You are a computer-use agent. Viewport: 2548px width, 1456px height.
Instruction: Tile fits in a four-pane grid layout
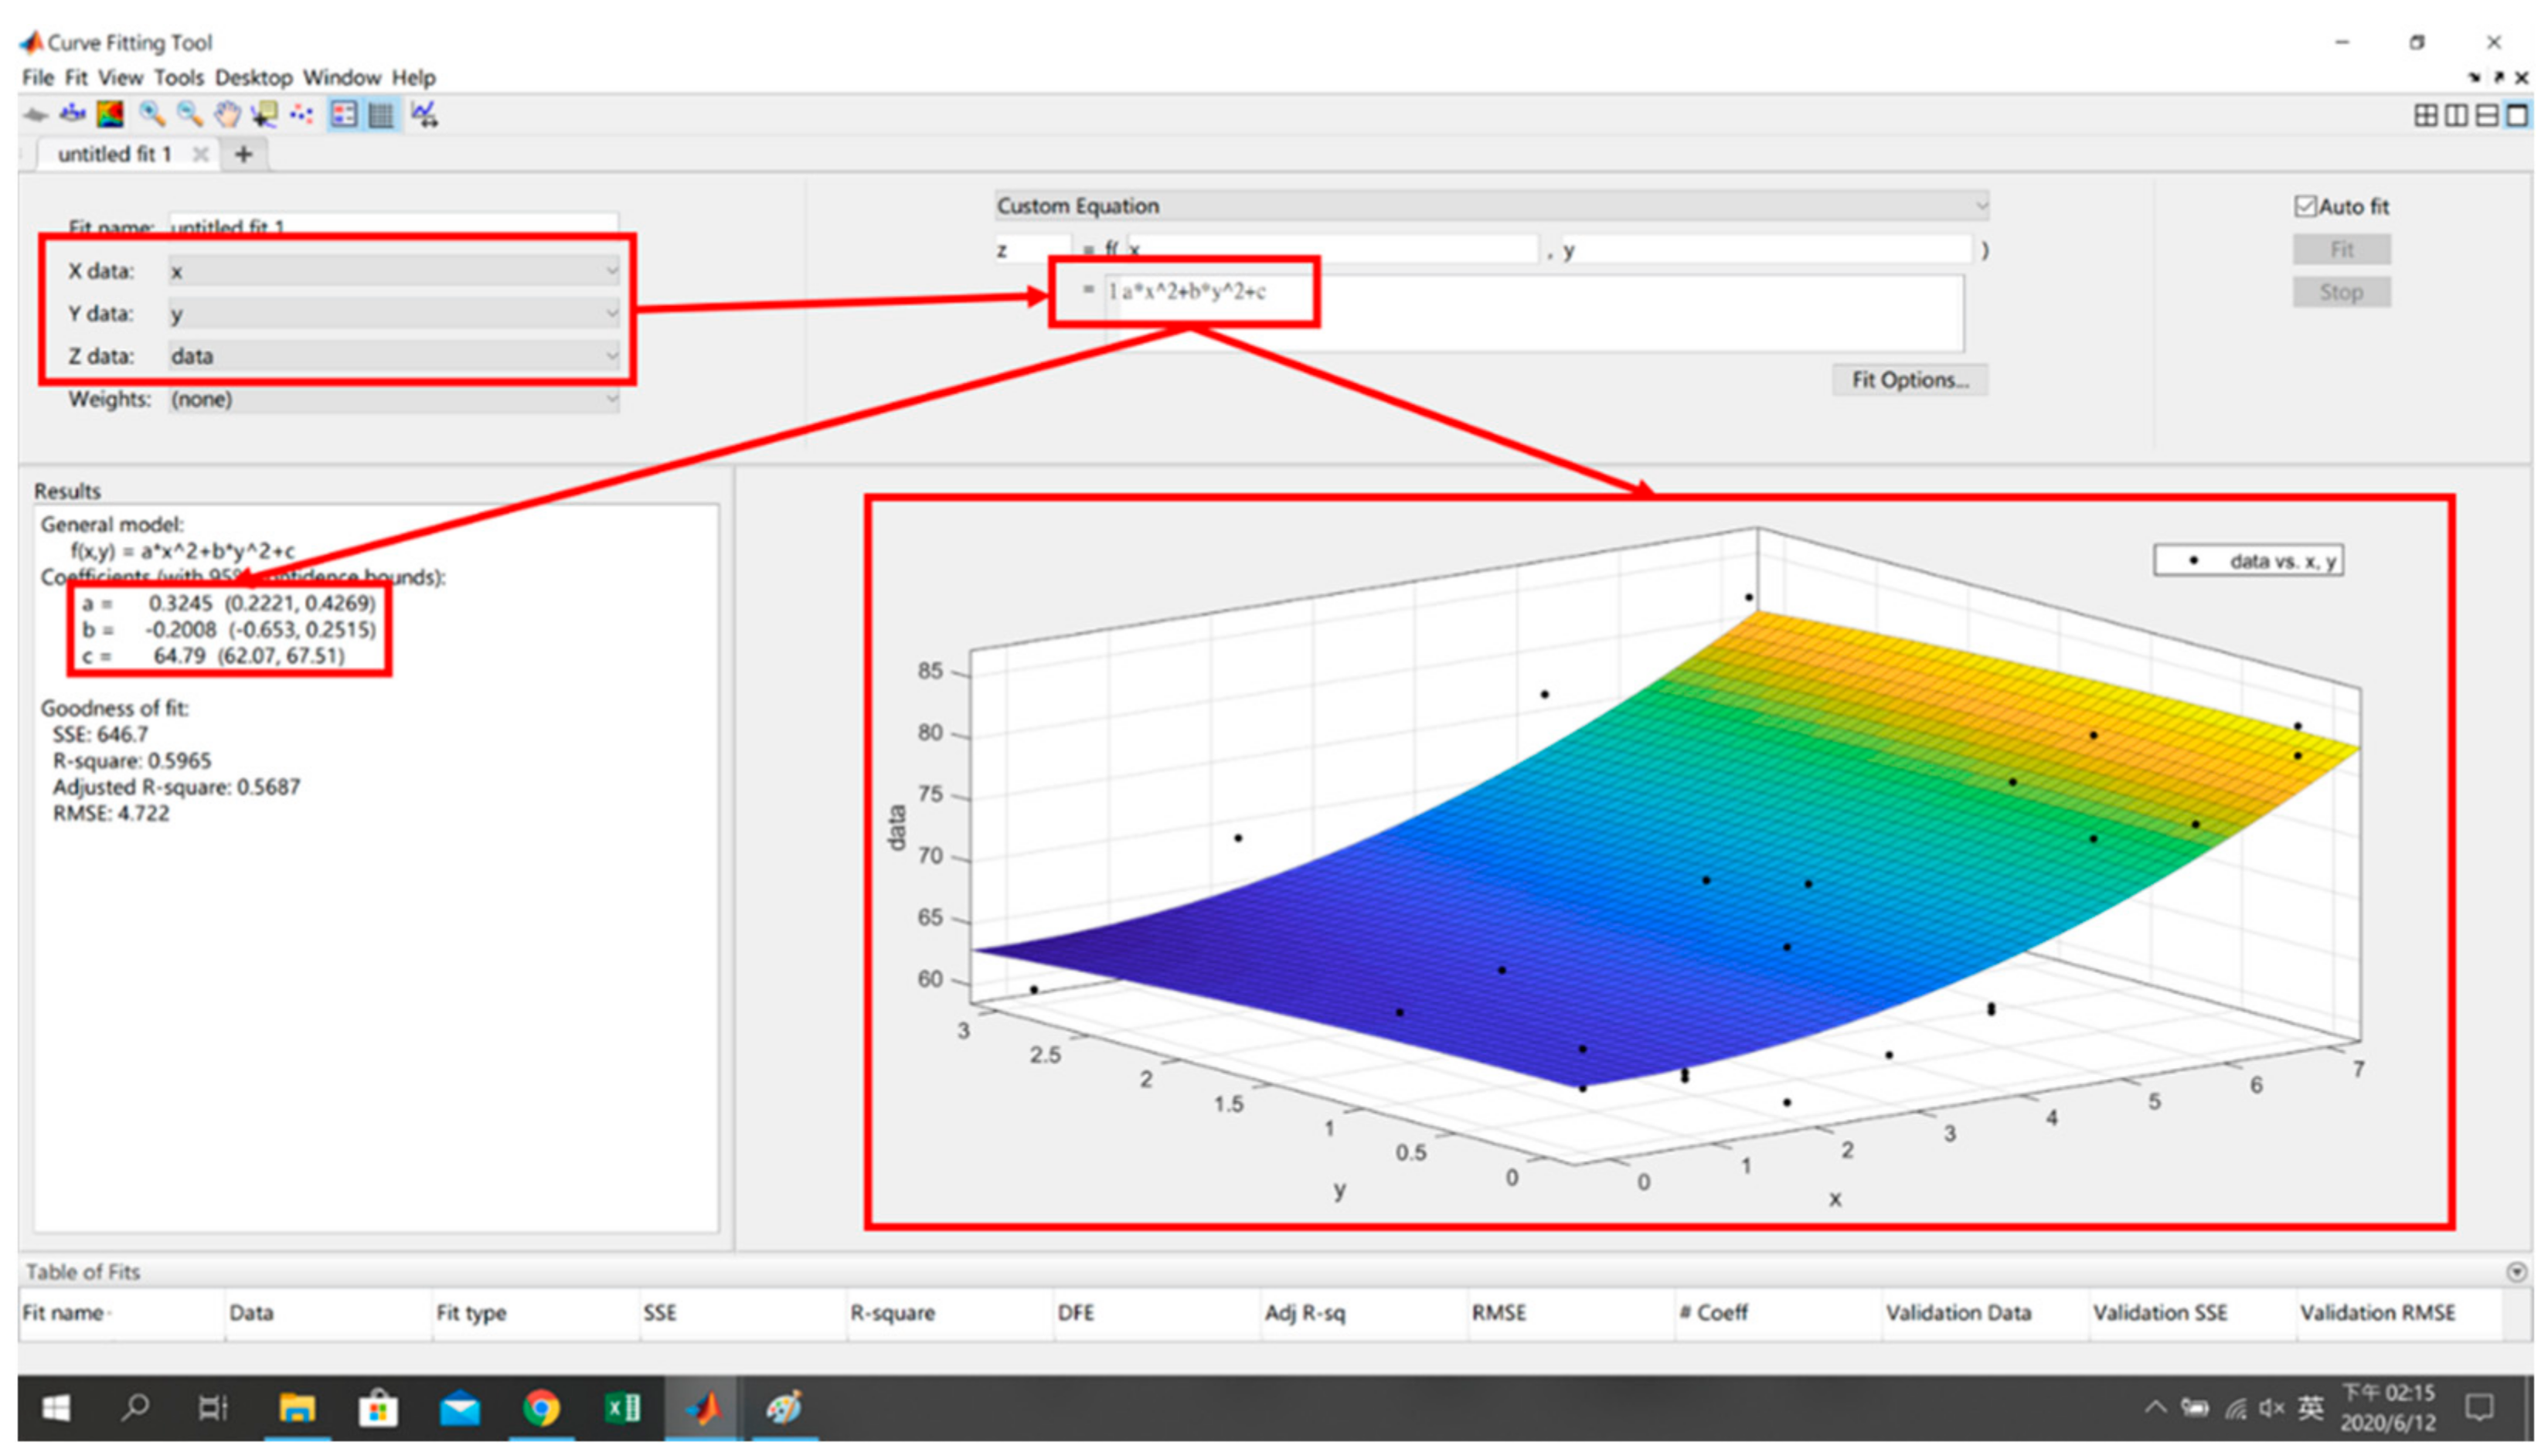point(2425,116)
